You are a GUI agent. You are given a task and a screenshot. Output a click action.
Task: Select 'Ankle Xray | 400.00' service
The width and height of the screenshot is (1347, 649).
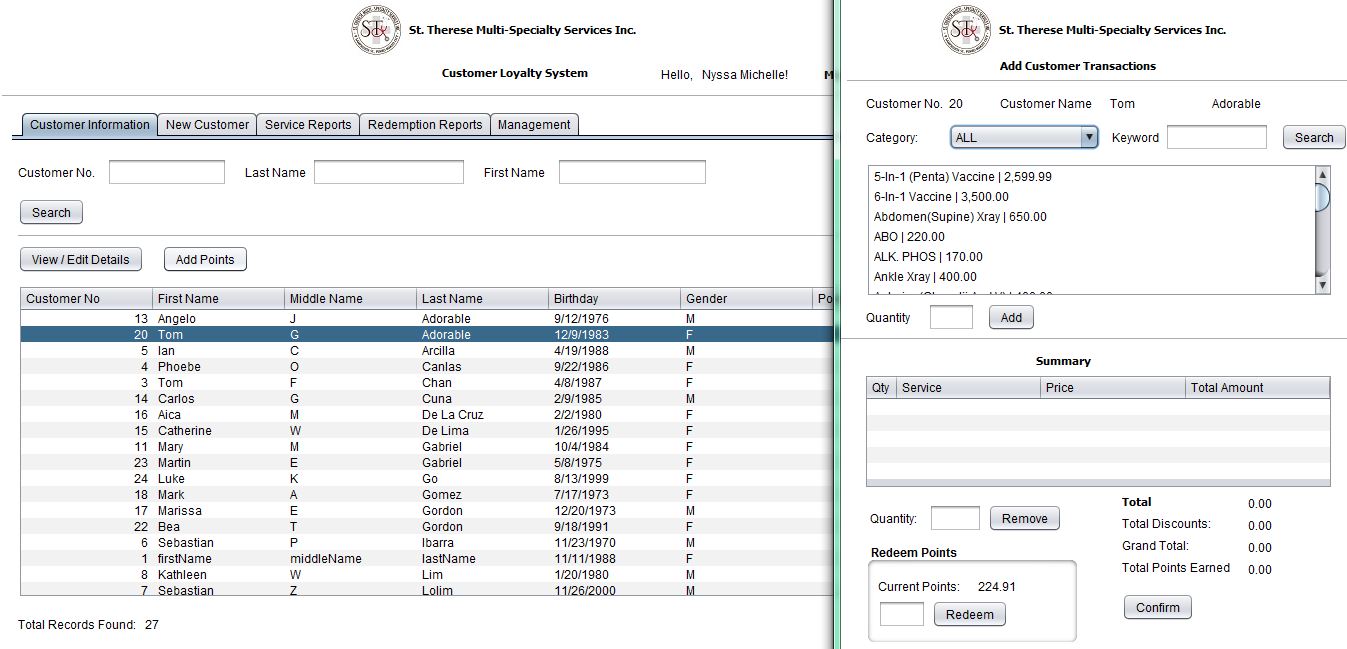(x=1091, y=277)
